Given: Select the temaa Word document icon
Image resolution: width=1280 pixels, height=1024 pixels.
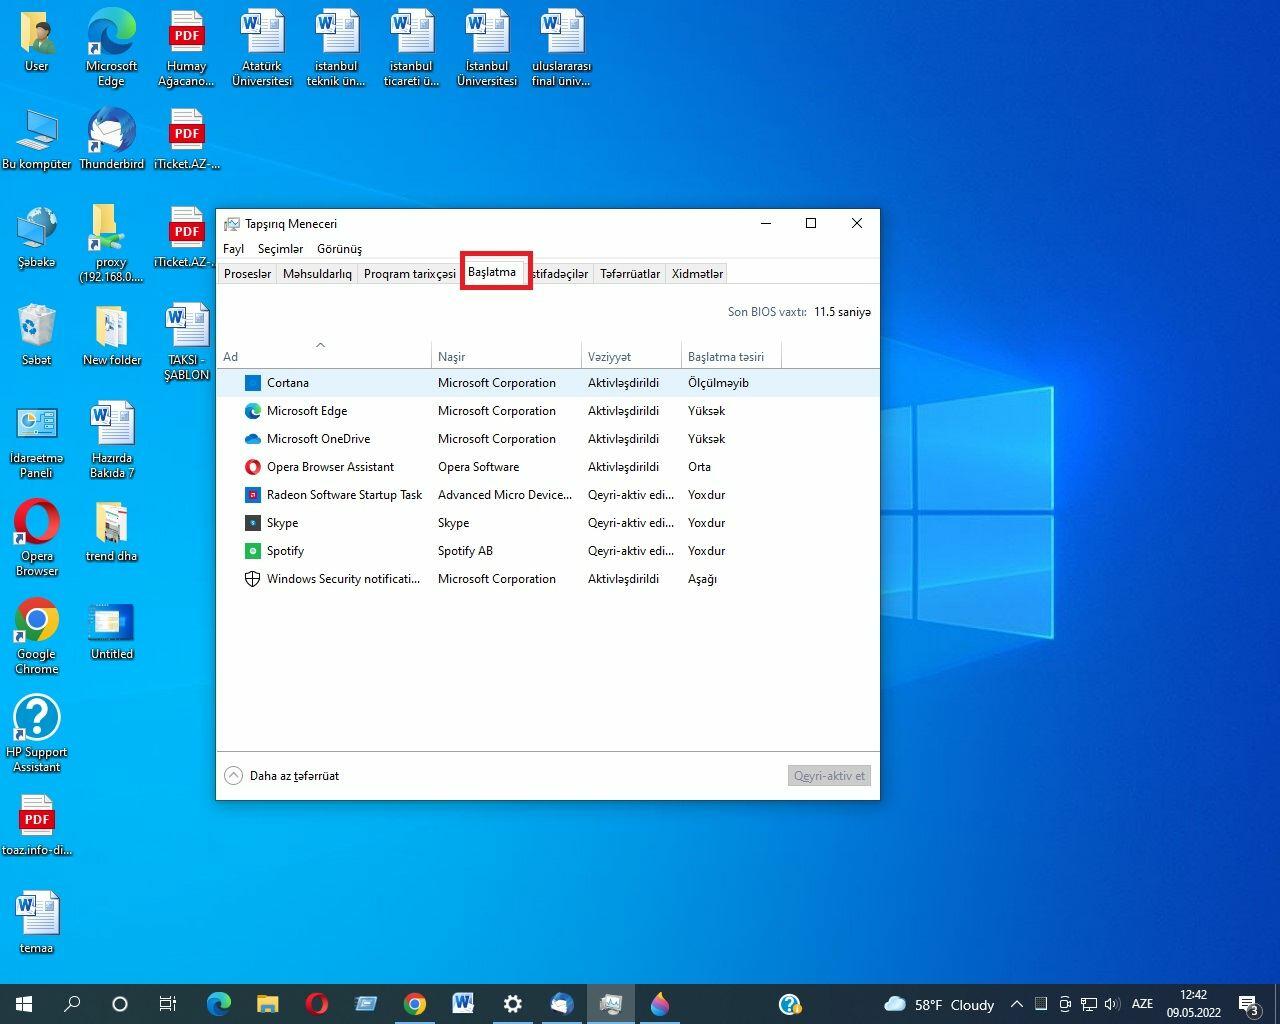Looking at the screenshot, I should click(x=37, y=922).
